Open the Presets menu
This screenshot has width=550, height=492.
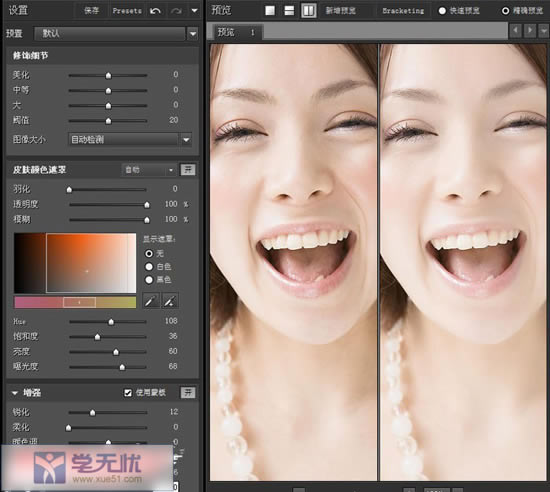click(127, 11)
